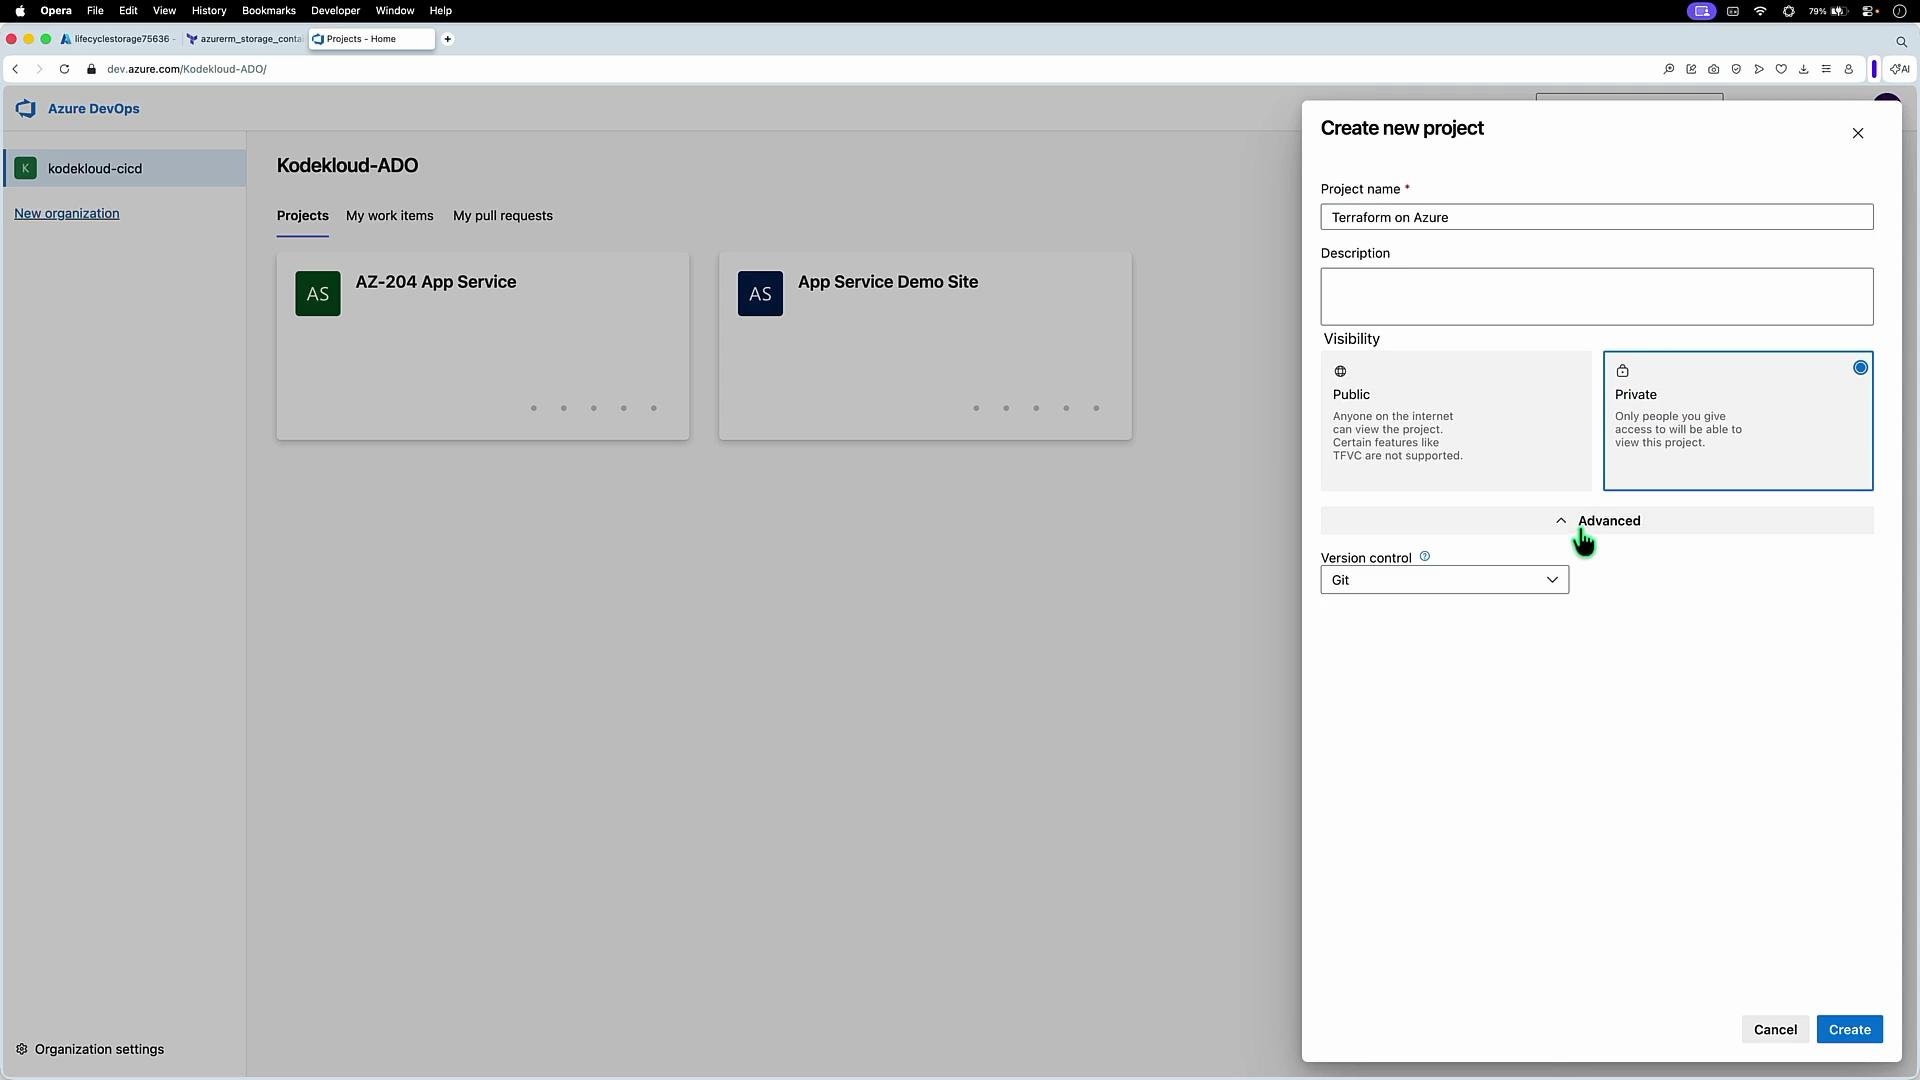This screenshot has height=1080, width=1920.
Task: Open macOS Control Center icon
Action: click(x=1869, y=11)
